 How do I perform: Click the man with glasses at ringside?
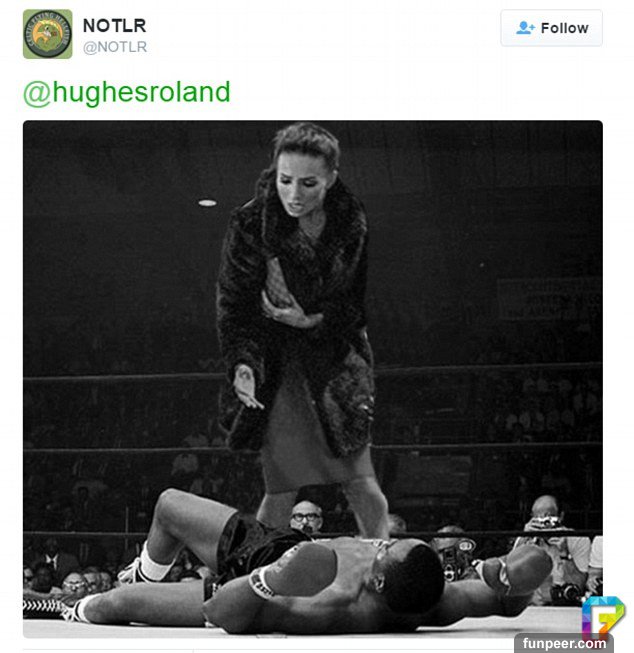tap(307, 517)
